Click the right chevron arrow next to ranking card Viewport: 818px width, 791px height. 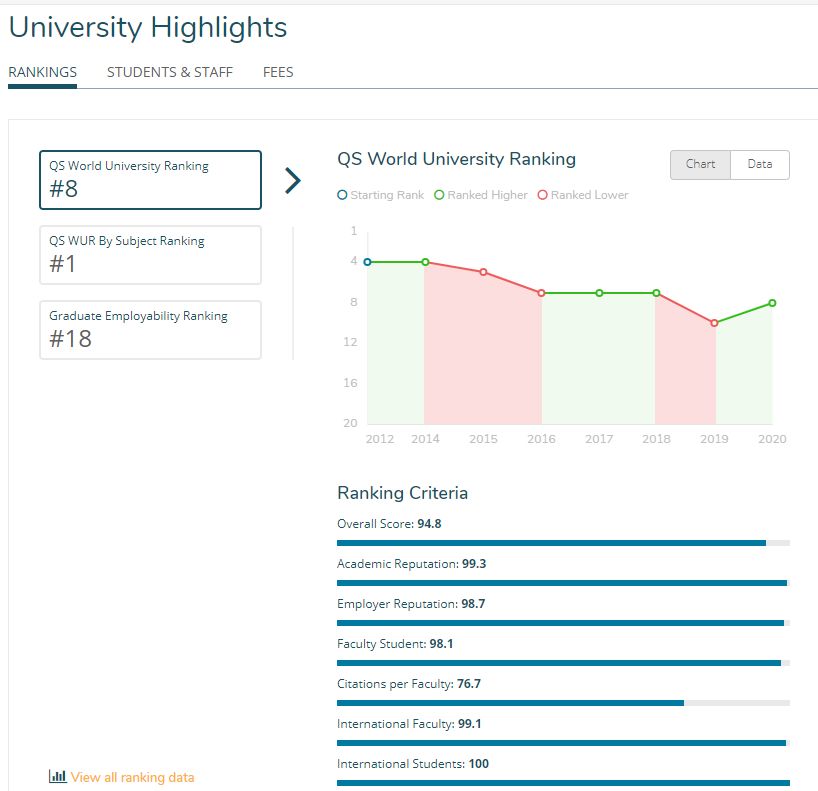(x=293, y=181)
